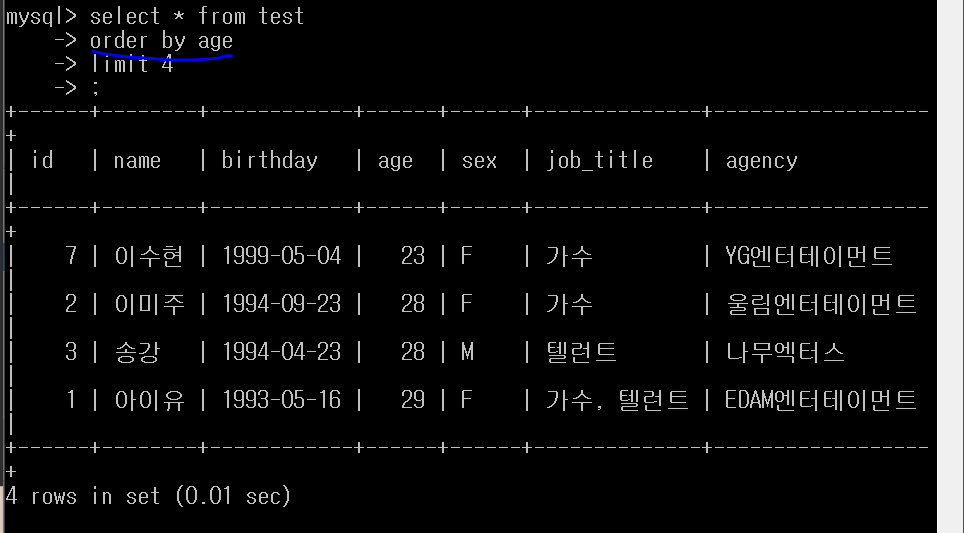Screen dimensions: 964x533
Task: Click the 'order by age' clause
Action: pyautogui.click(x=161, y=41)
